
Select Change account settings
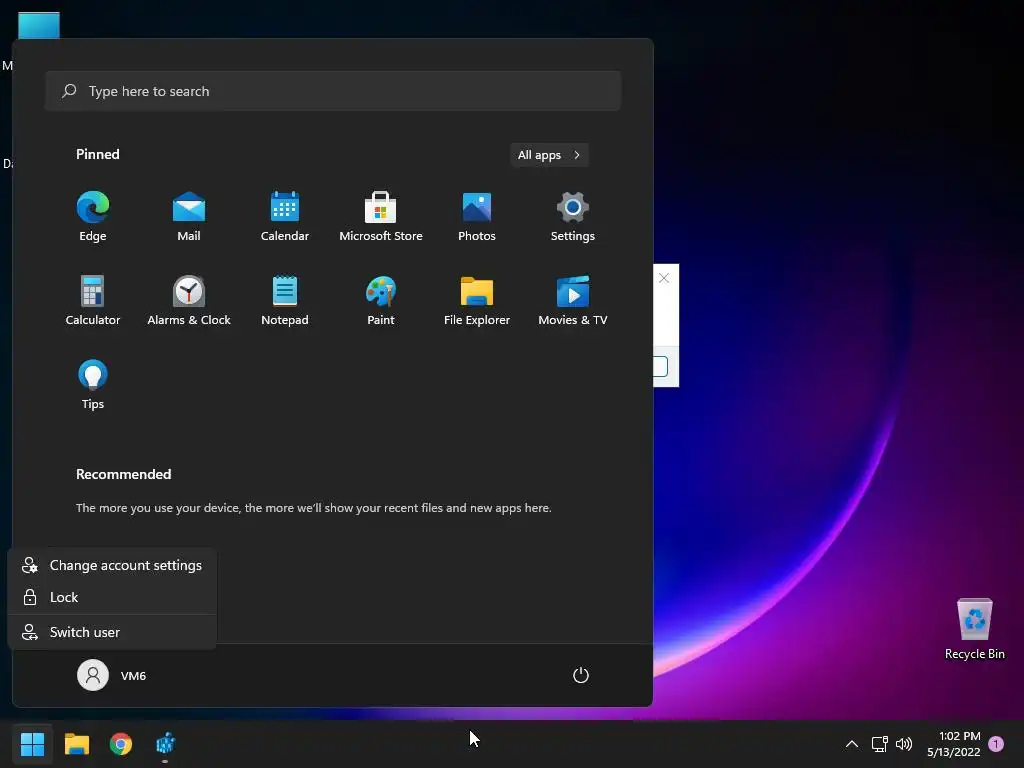click(x=112, y=566)
